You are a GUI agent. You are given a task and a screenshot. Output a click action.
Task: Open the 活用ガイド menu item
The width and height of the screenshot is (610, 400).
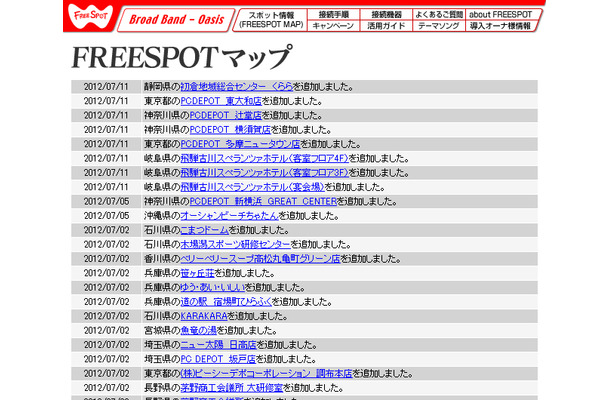(x=386, y=26)
